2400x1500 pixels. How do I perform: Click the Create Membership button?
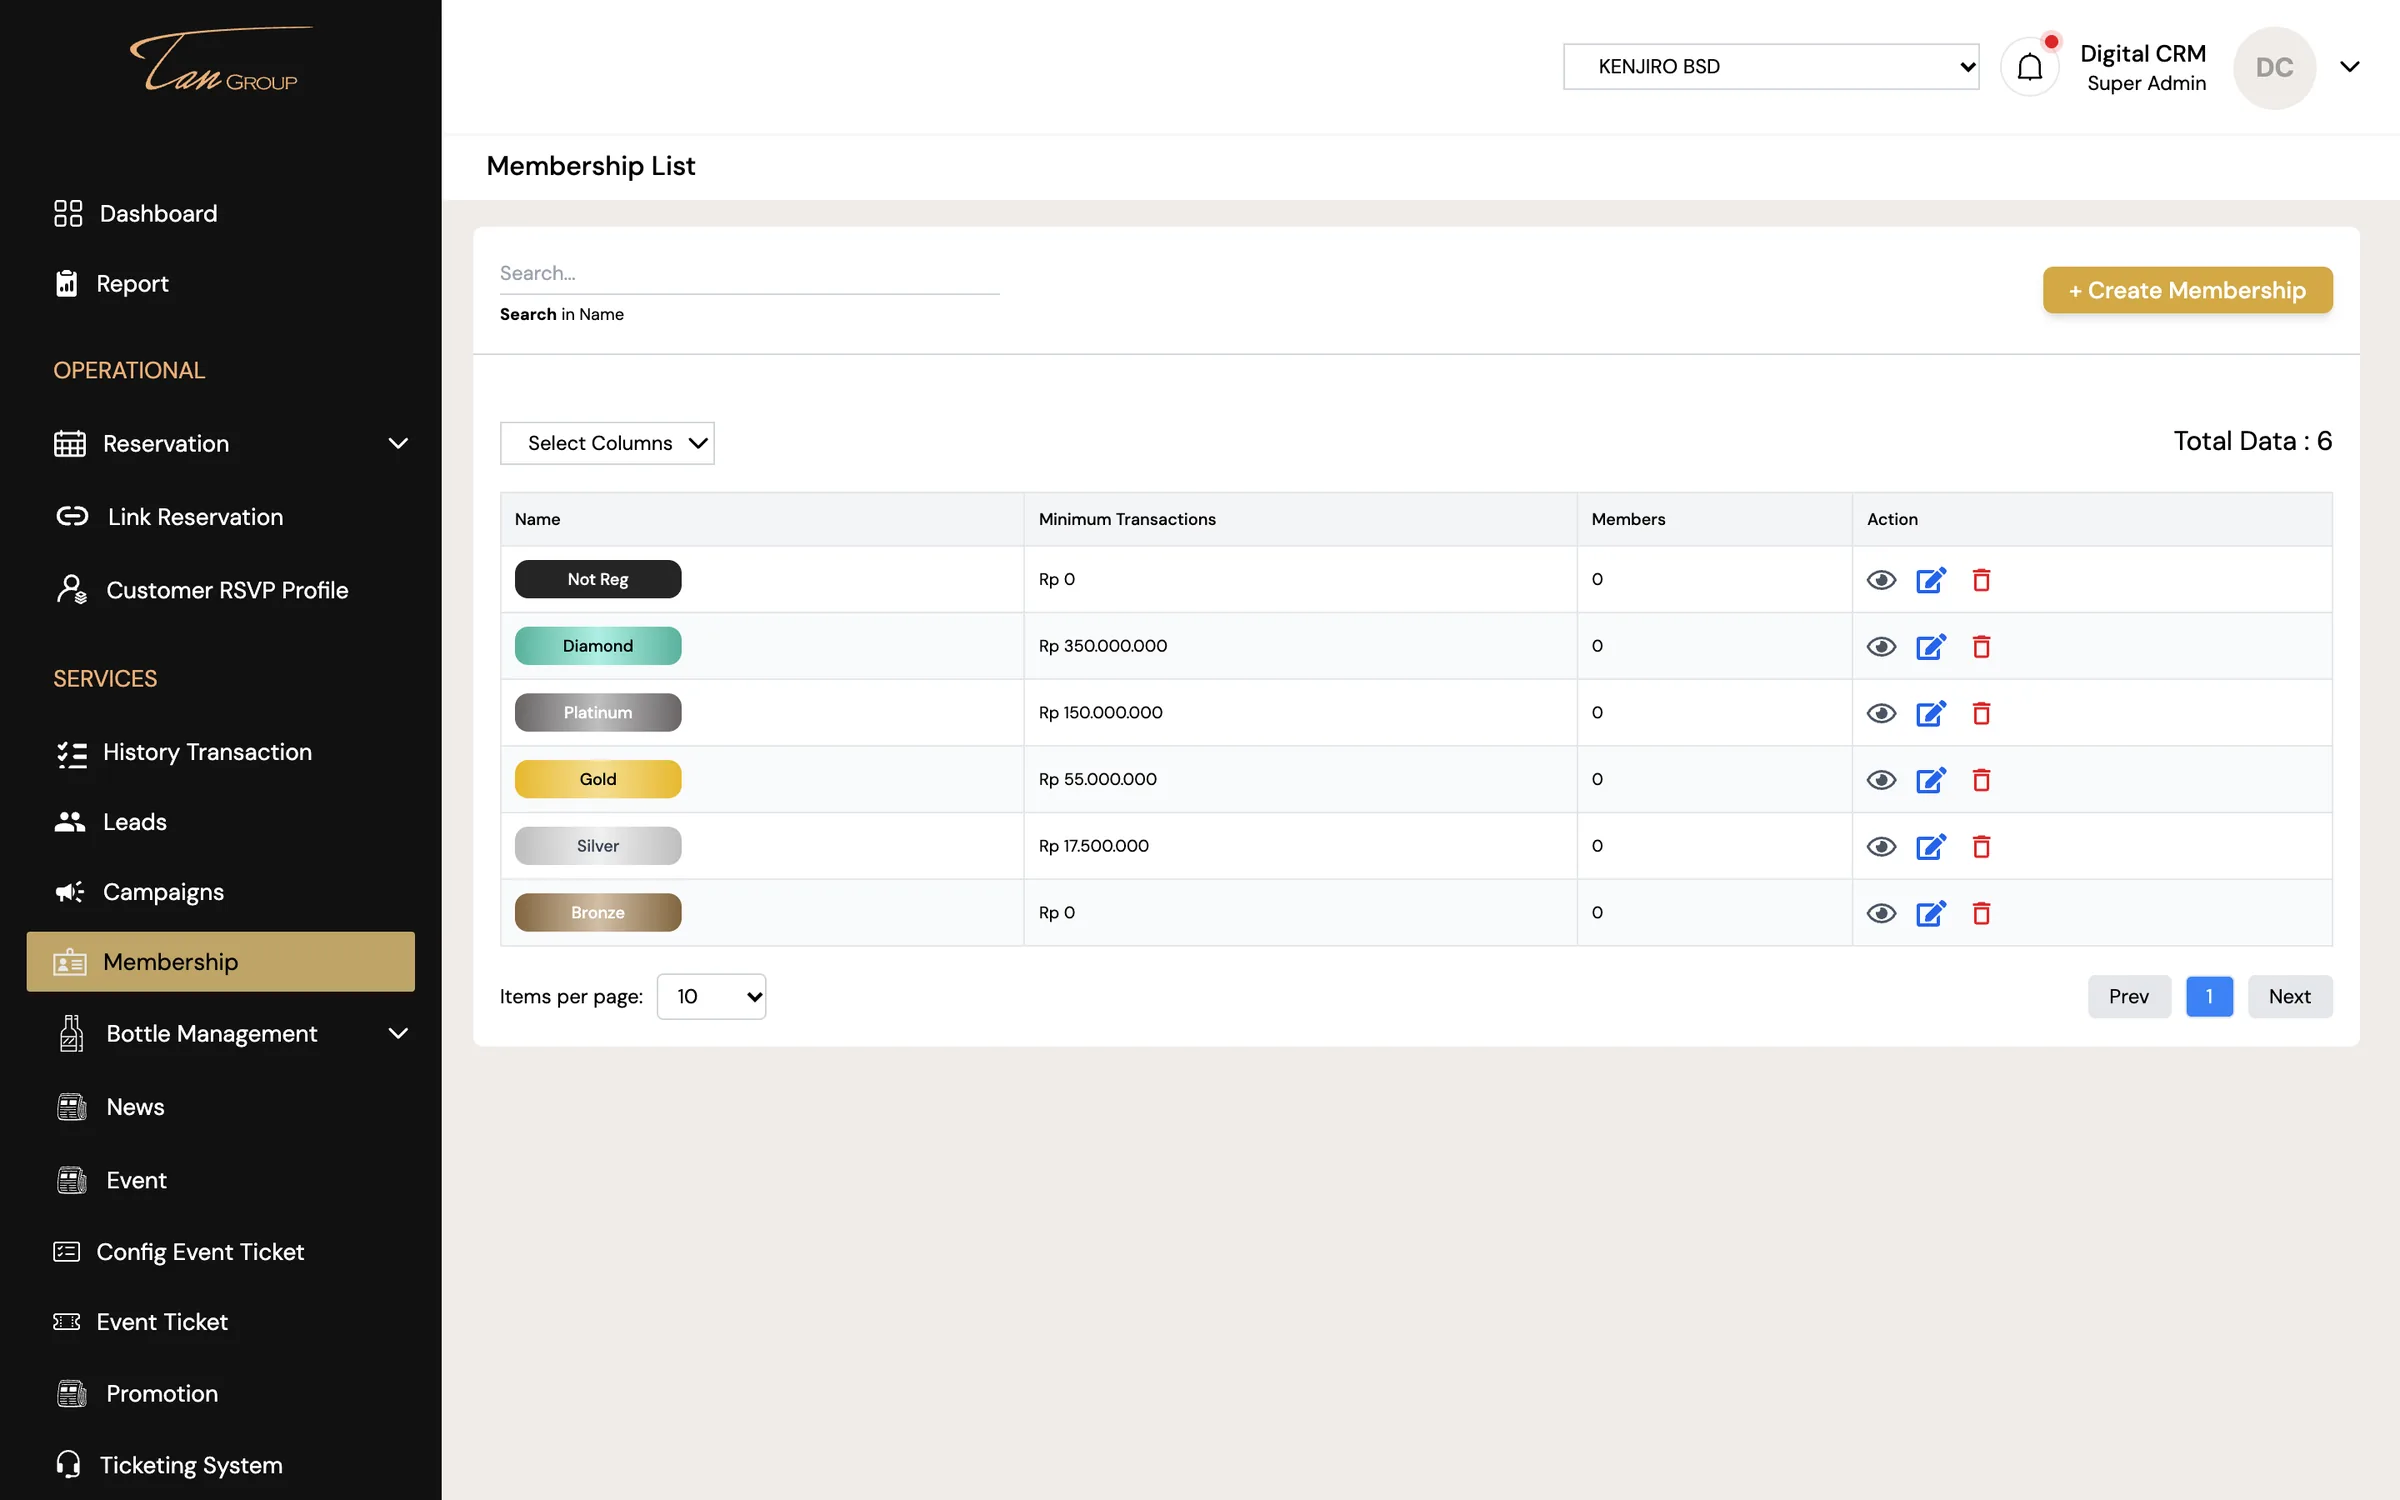coord(2187,290)
